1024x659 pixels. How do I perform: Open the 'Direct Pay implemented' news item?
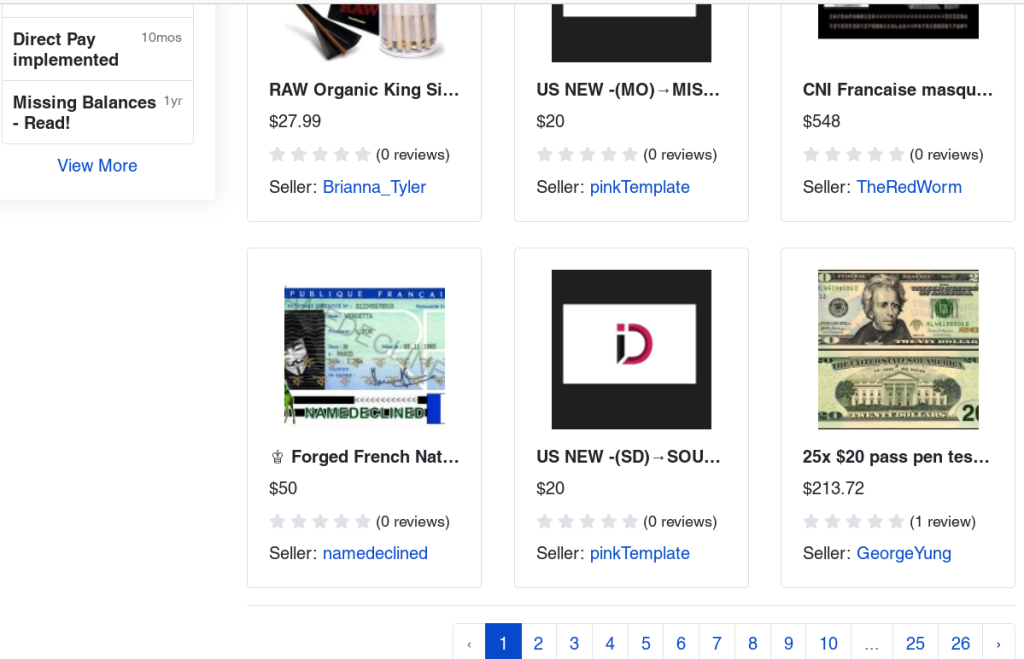point(66,50)
